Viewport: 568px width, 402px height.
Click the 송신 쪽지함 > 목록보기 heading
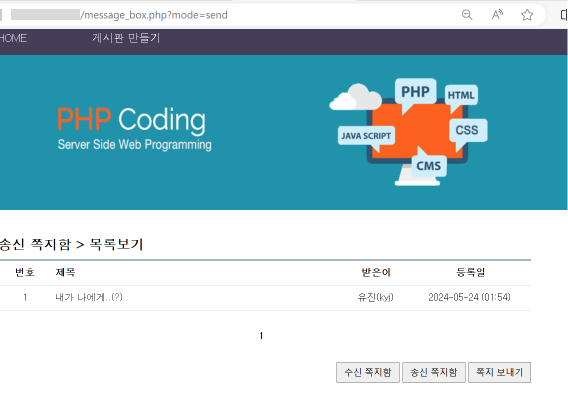click(71, 244)
